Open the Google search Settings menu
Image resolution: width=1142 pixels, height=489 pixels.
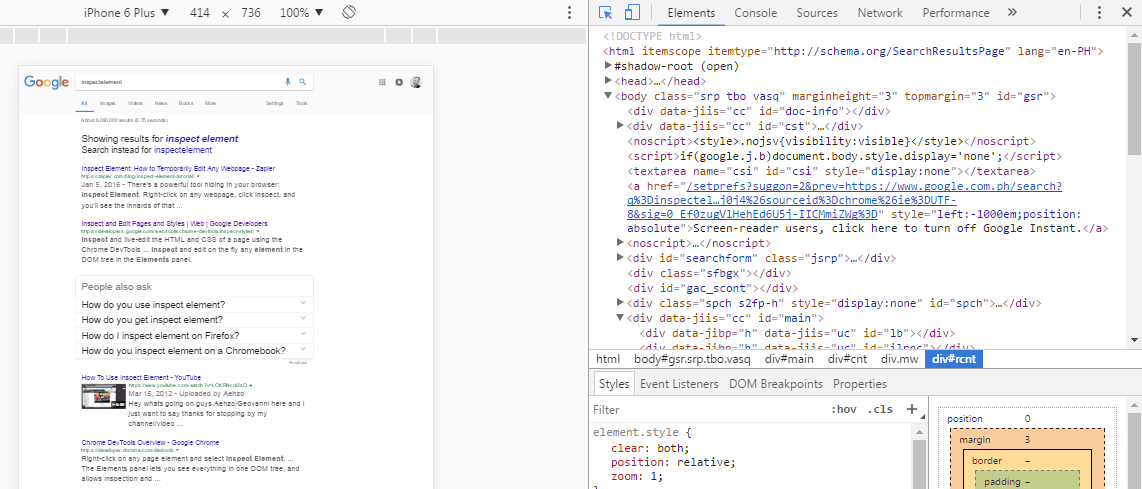pyautogui.click(x=275, y=103)
